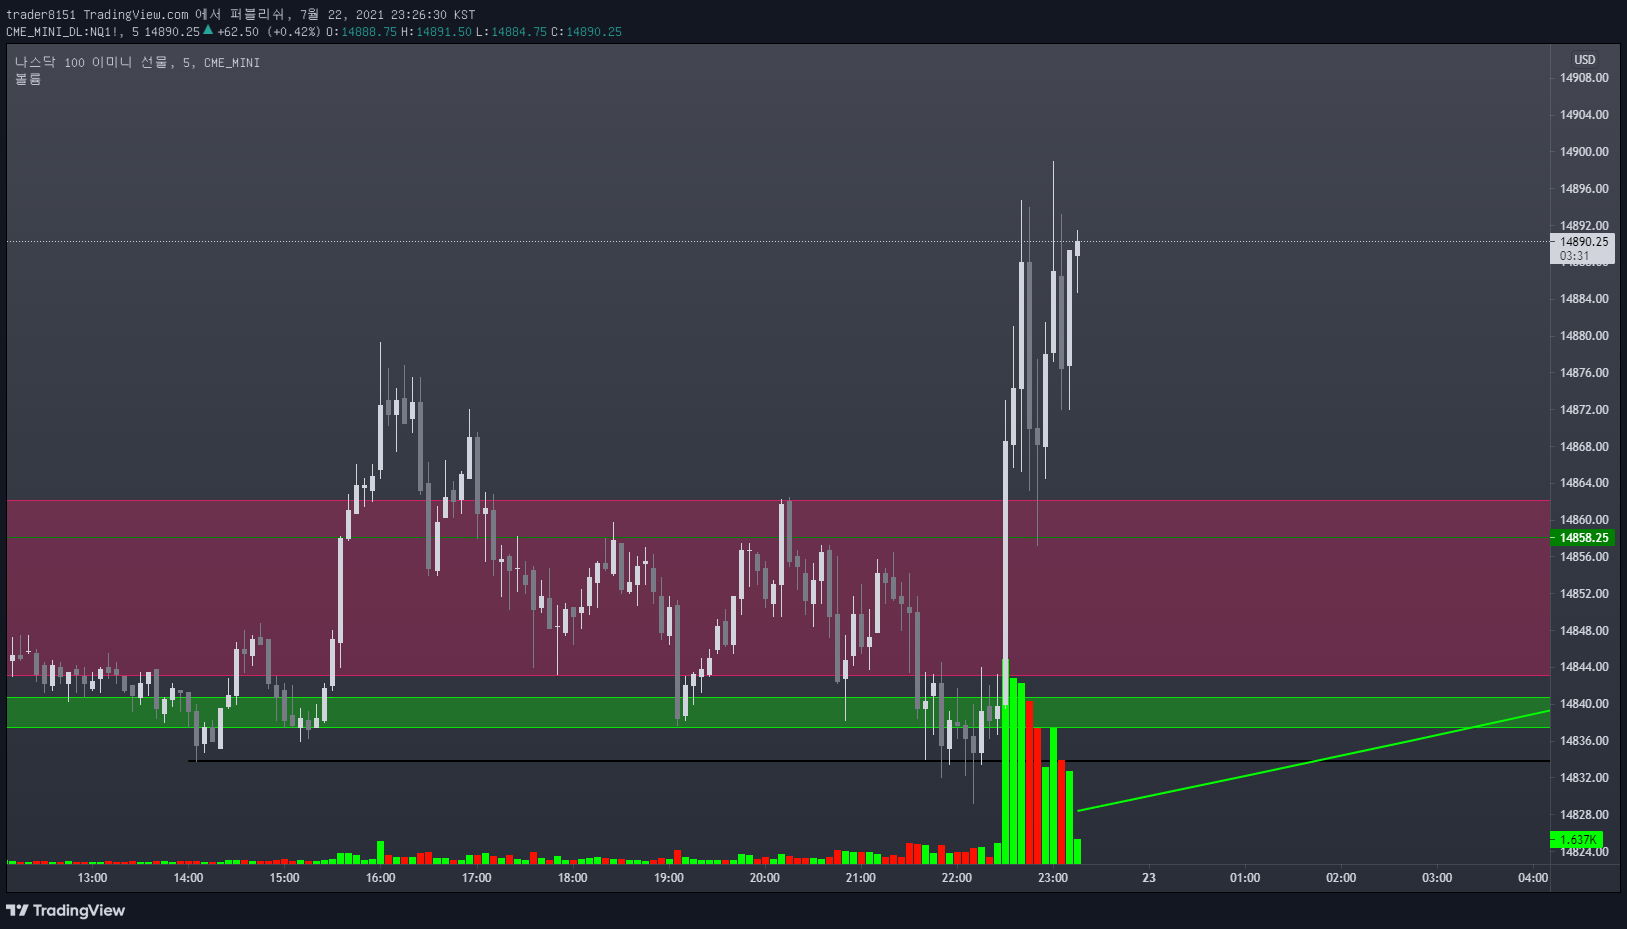Click the current price label 14890.25
This screenshot has height=929, width=1627.
click(1584, 241)
